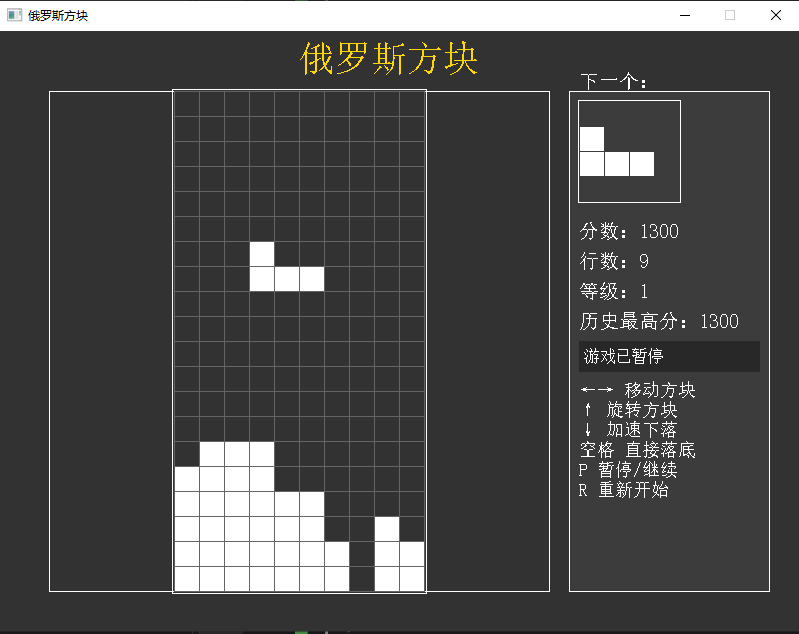Viewport: 799px width, 634px height.
Task: Click the 历史最高分：1300 high score label
Action: 659,322
